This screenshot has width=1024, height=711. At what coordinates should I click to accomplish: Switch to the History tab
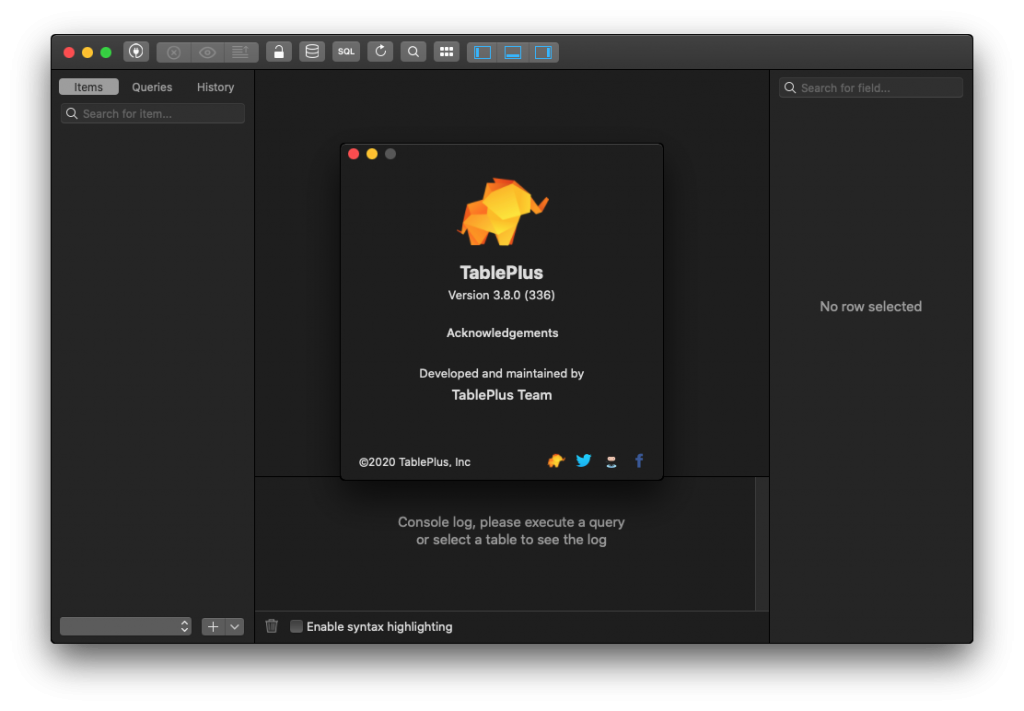coord(216,87)
